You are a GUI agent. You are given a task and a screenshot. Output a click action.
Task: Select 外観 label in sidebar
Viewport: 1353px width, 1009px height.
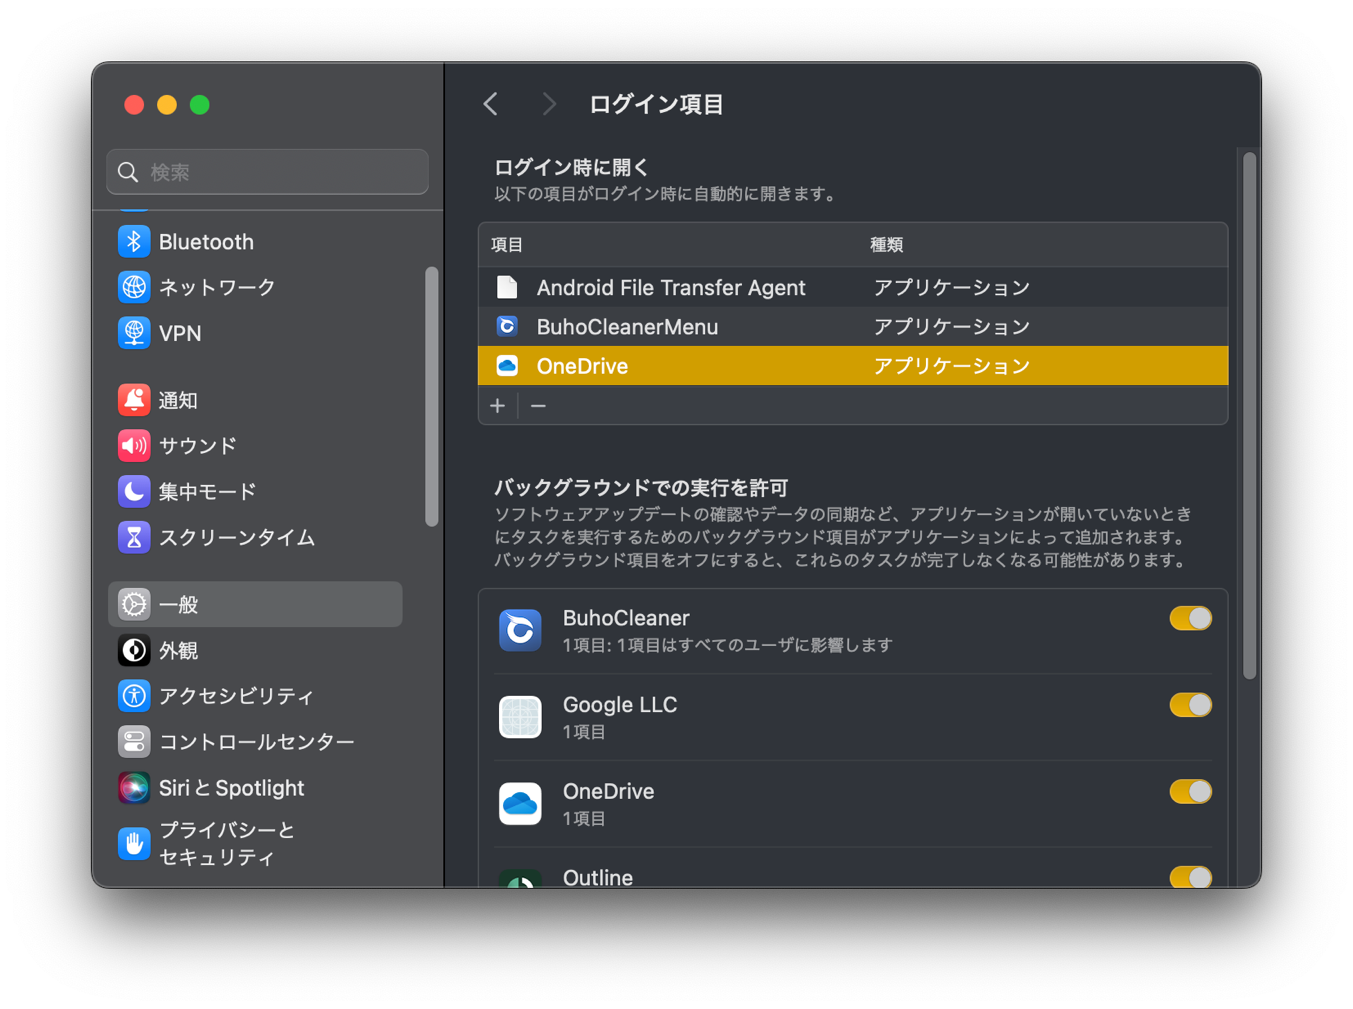[178, 650]
